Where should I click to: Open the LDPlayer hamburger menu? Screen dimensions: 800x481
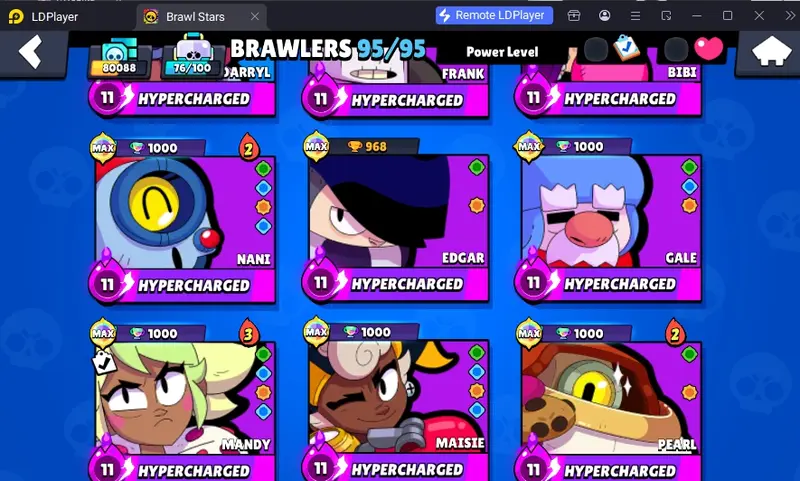pos(635,16)
